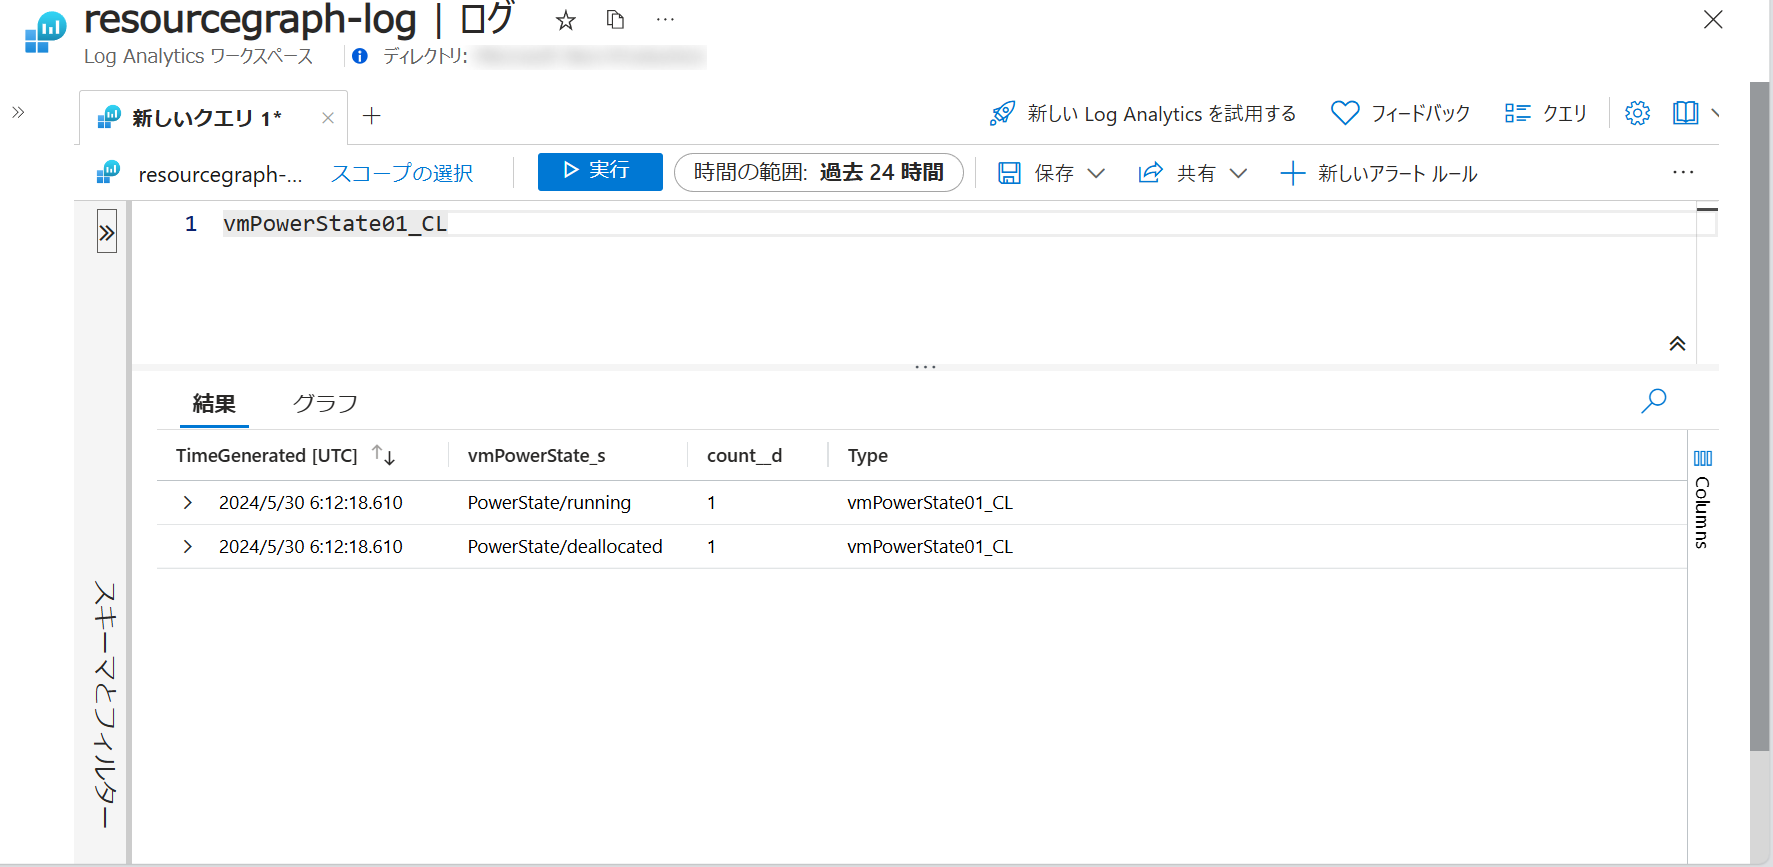Collapse the query editor with double chevron
This screenshot has height=867, width=1773.
[1677, 344]
